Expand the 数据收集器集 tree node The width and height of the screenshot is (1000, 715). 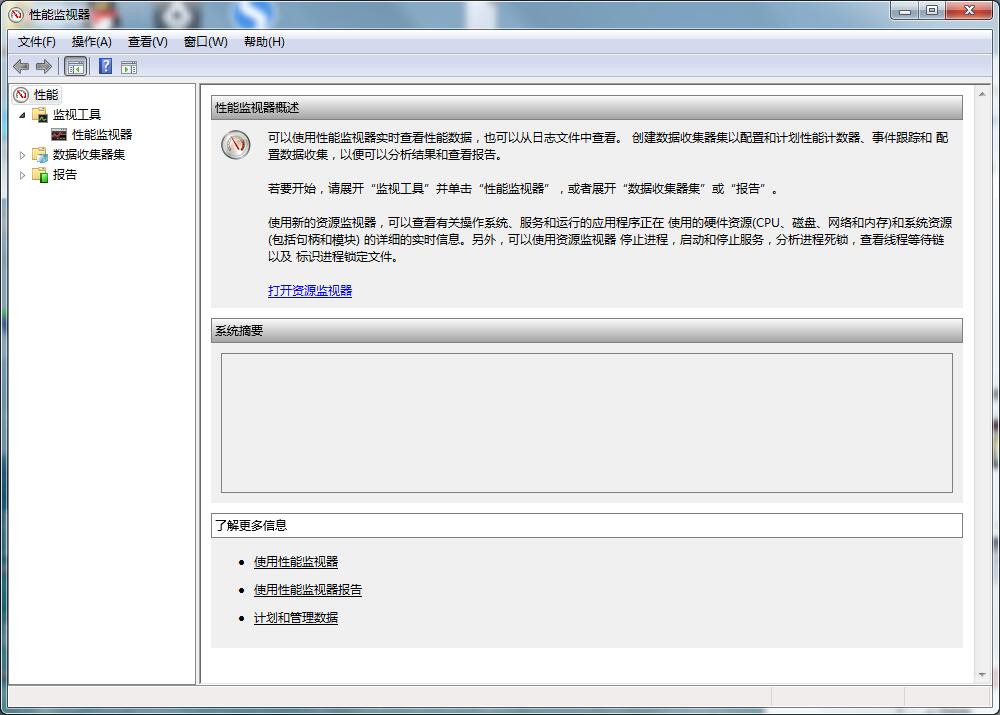coord(22,155)
